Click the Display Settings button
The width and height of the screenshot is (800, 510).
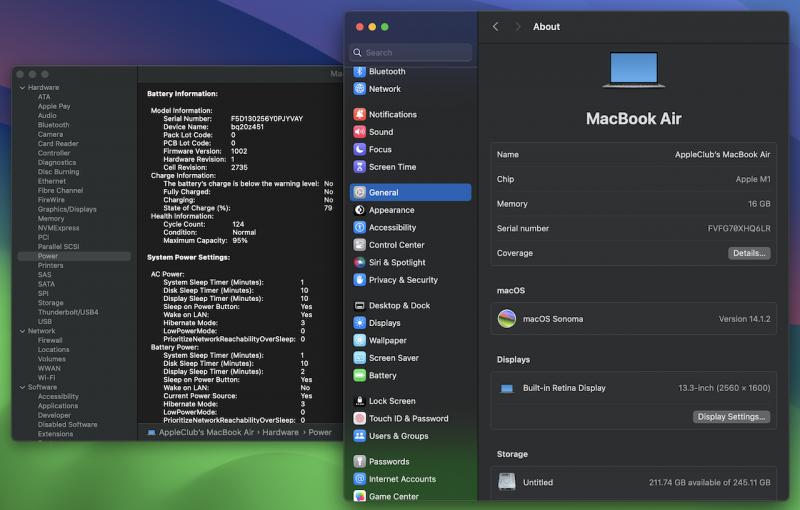732,417
